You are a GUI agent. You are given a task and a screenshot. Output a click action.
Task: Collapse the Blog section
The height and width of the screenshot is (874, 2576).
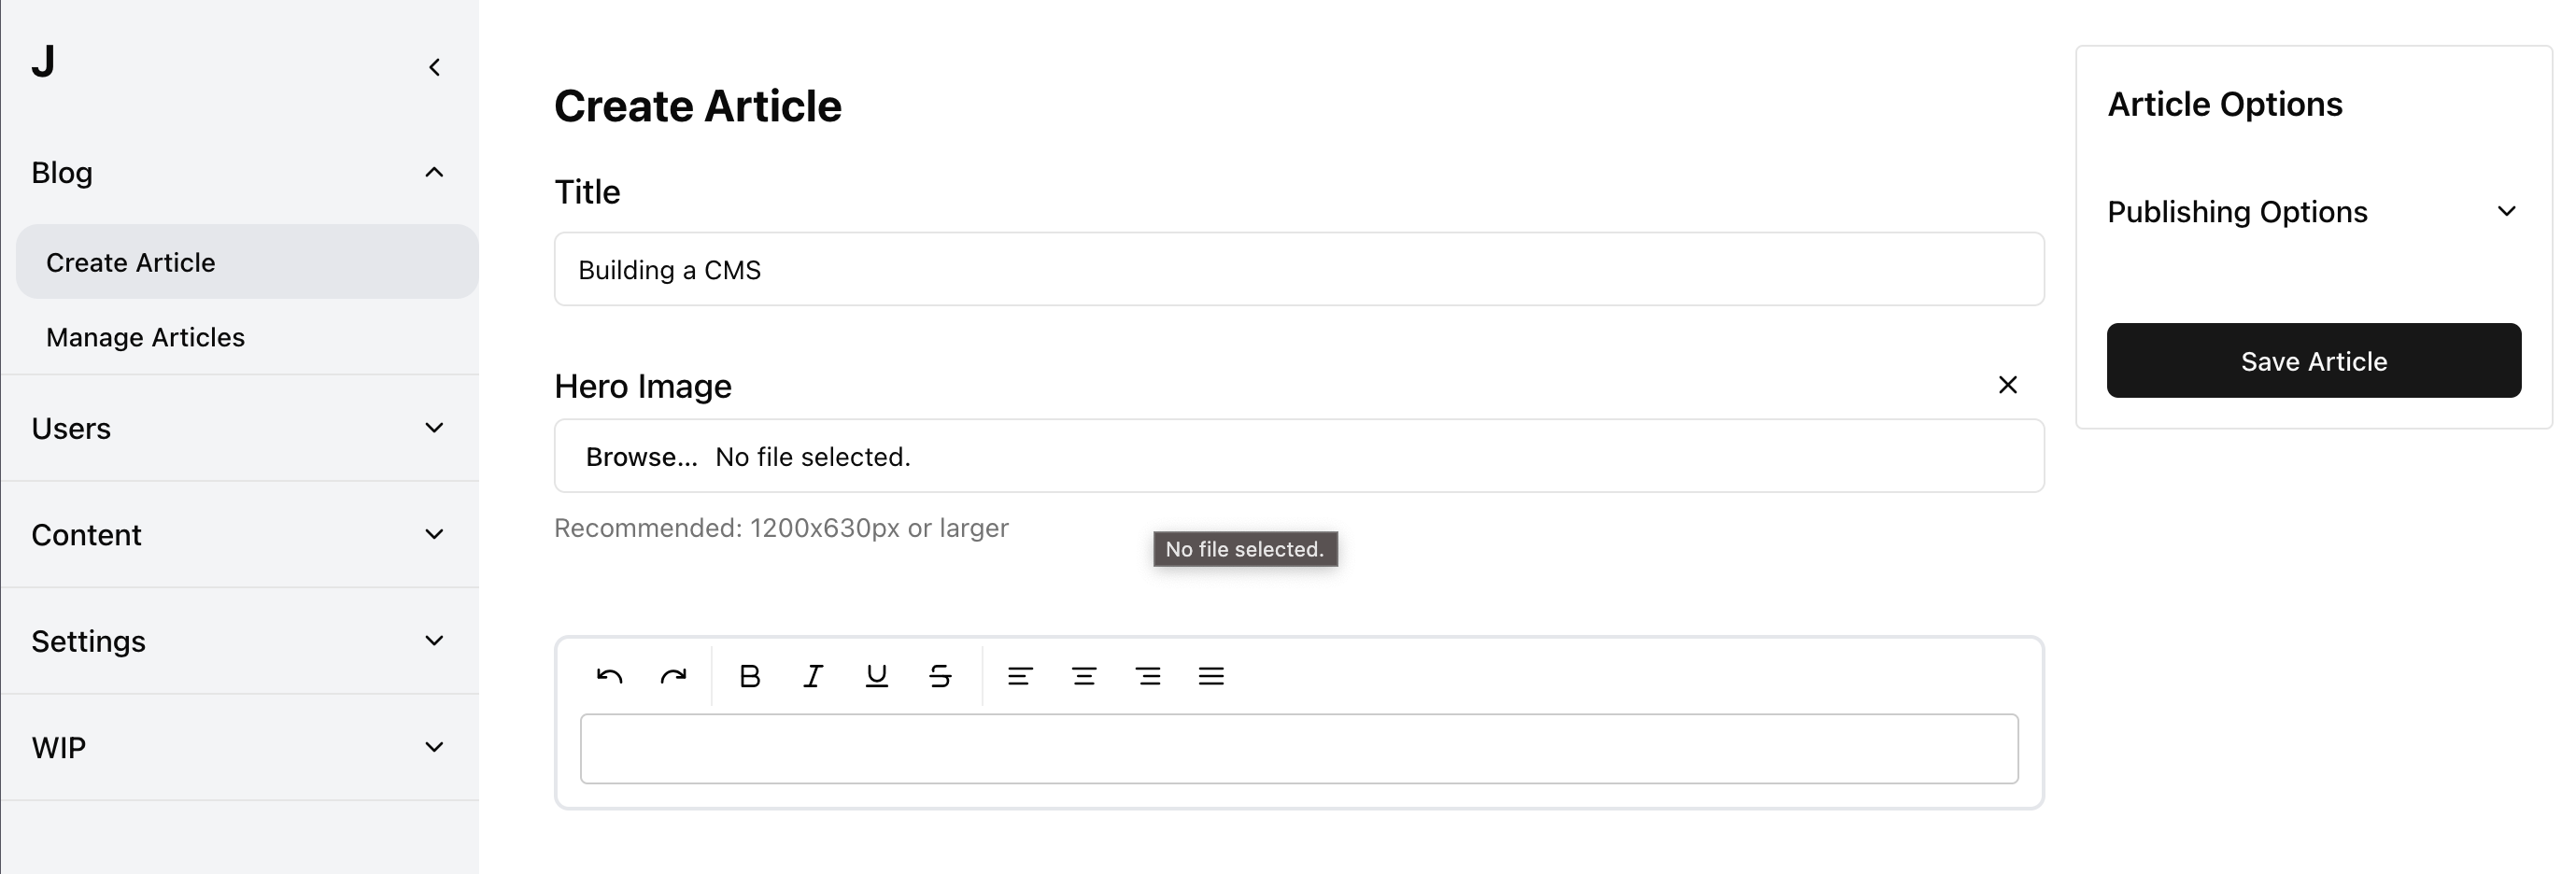[x=433, y=172]
